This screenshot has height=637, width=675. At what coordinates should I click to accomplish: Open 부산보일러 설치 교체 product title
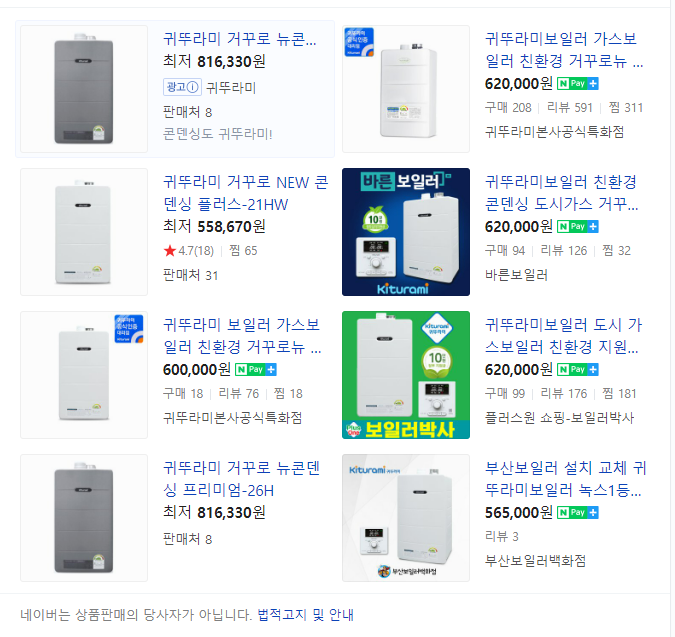[x=565, y=479]
